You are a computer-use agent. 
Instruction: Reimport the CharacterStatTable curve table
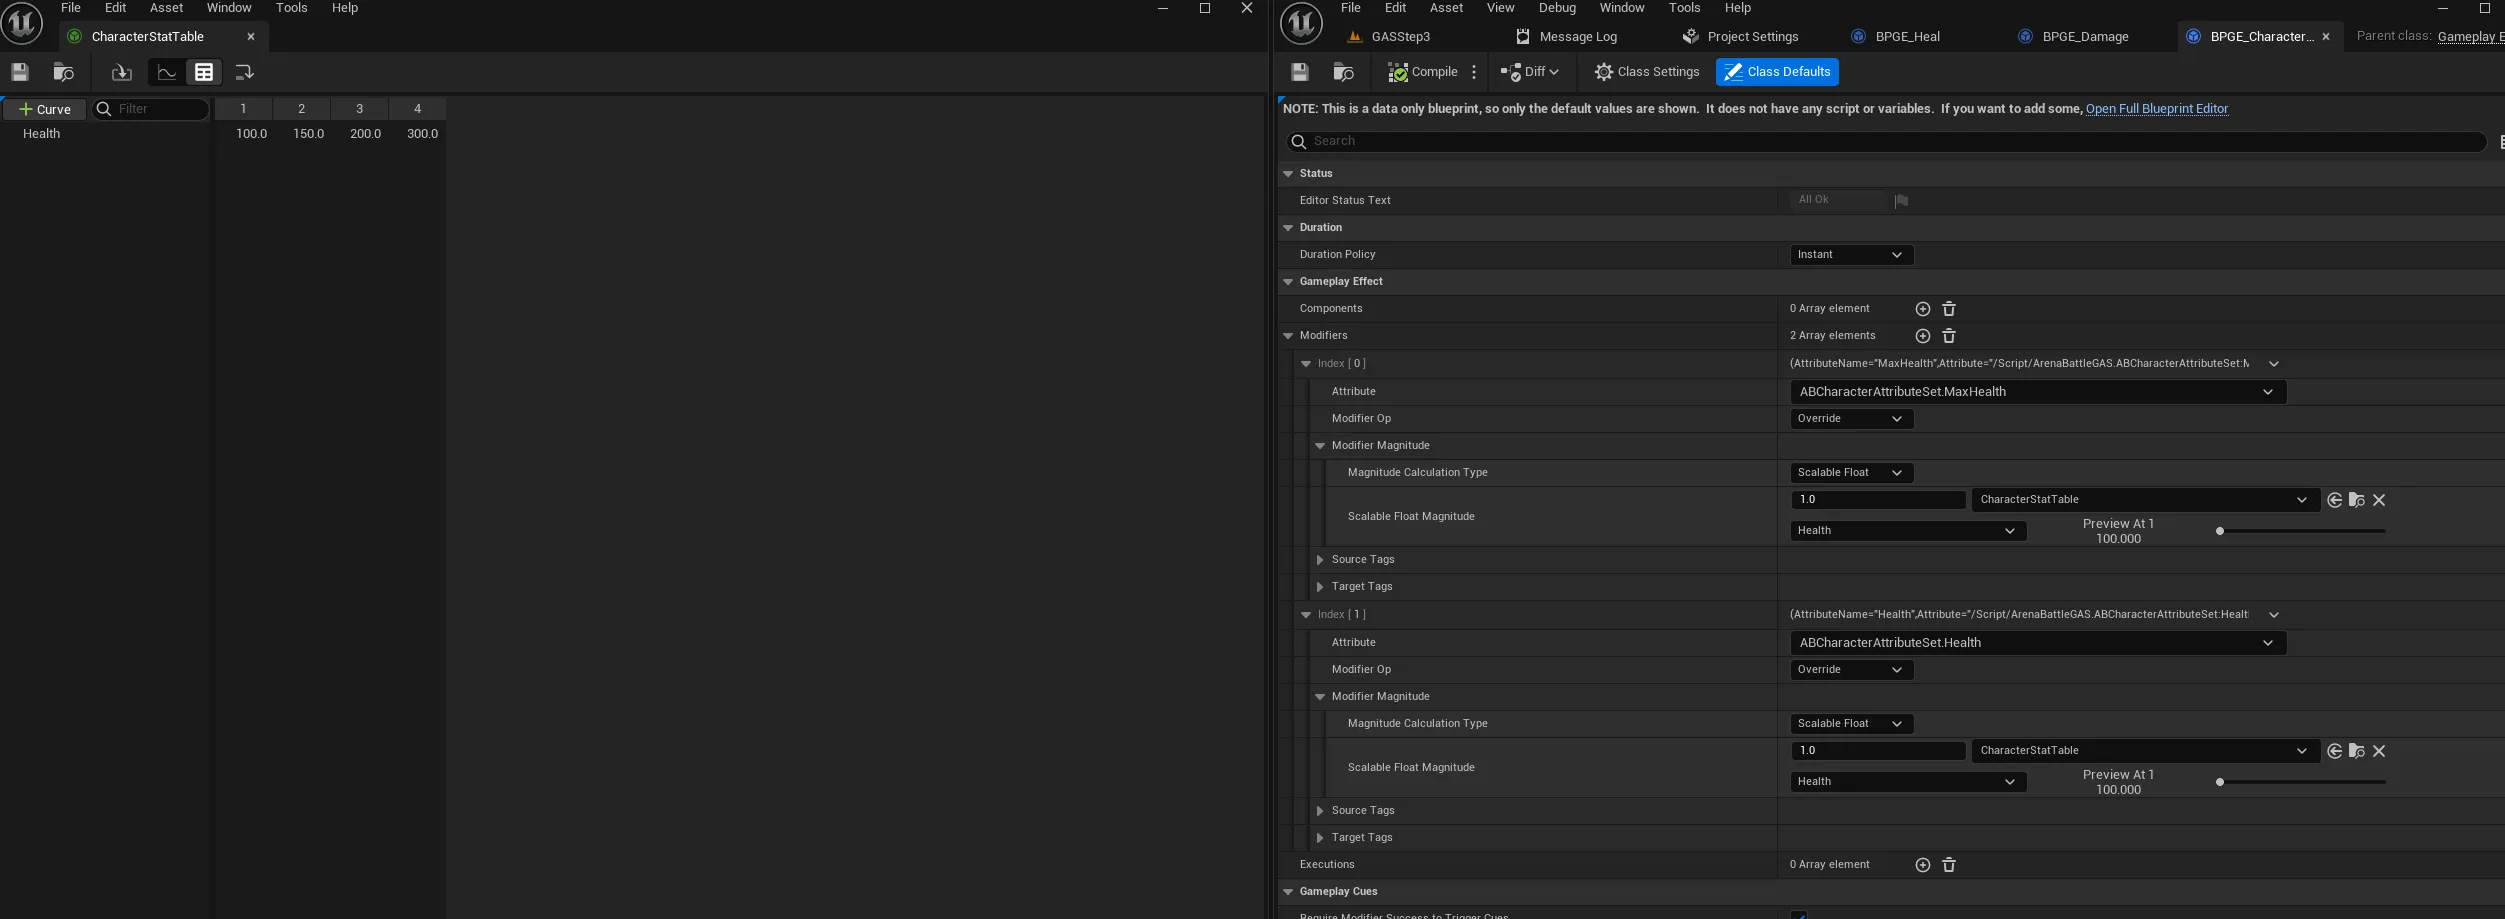pyautogui.click(x=121, y=72)
